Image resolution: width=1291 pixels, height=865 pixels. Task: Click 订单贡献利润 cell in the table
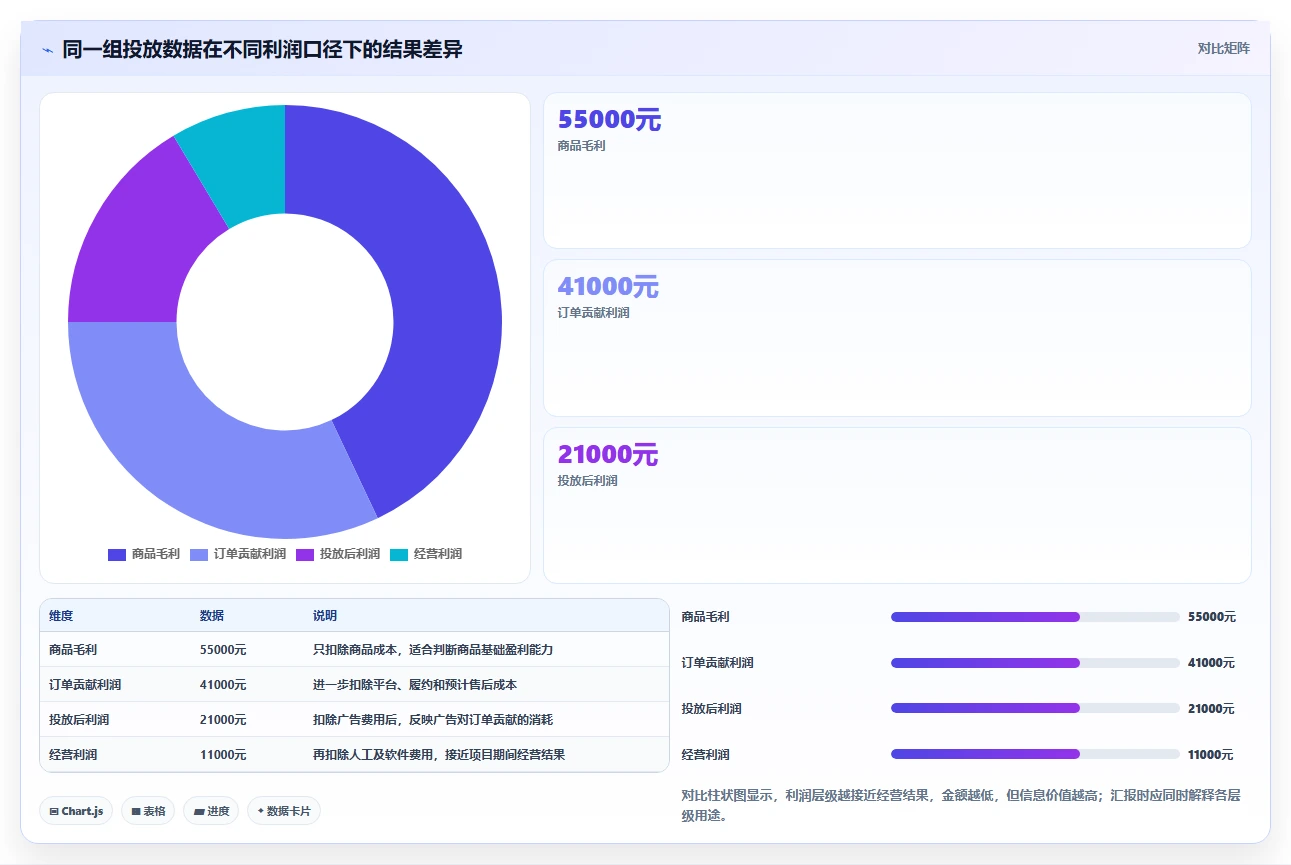click(85, 685)
